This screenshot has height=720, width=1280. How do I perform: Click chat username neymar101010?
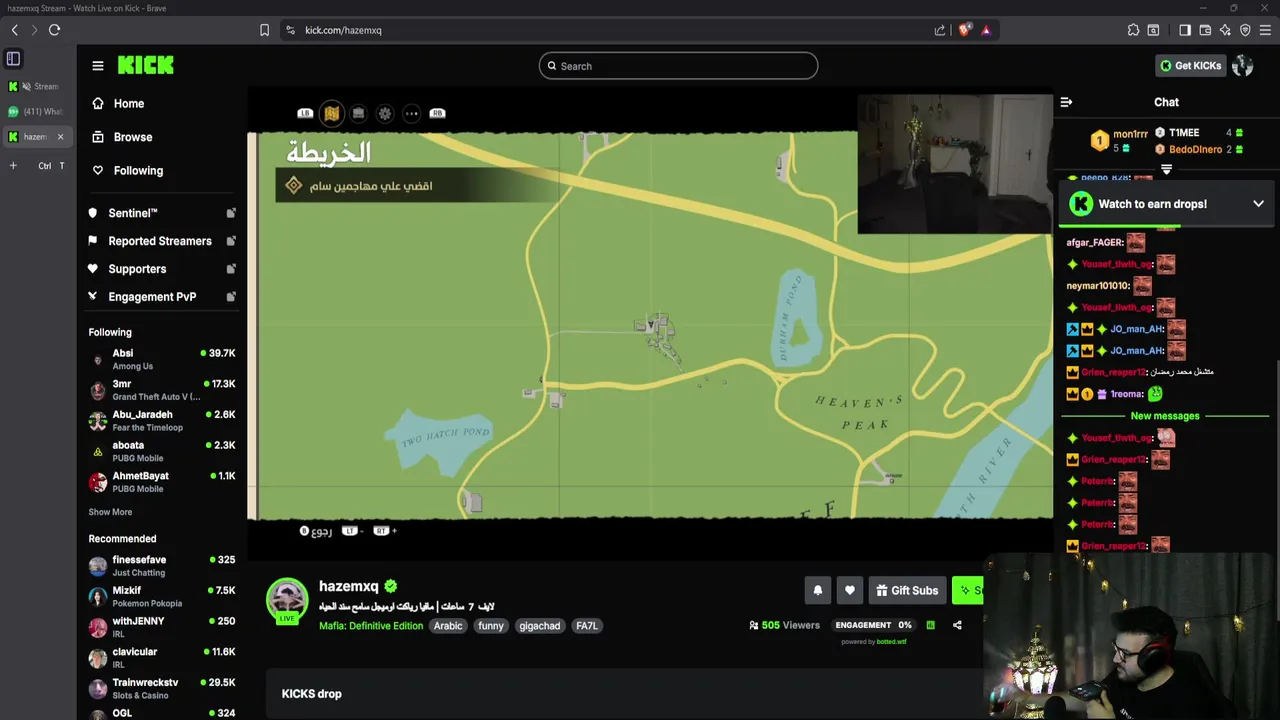point(1098,286)
